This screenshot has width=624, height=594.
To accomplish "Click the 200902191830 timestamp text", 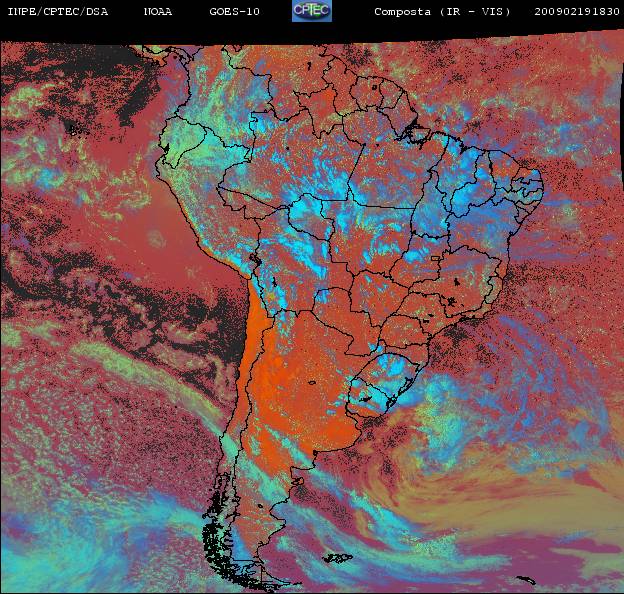I will click(577, 12).
